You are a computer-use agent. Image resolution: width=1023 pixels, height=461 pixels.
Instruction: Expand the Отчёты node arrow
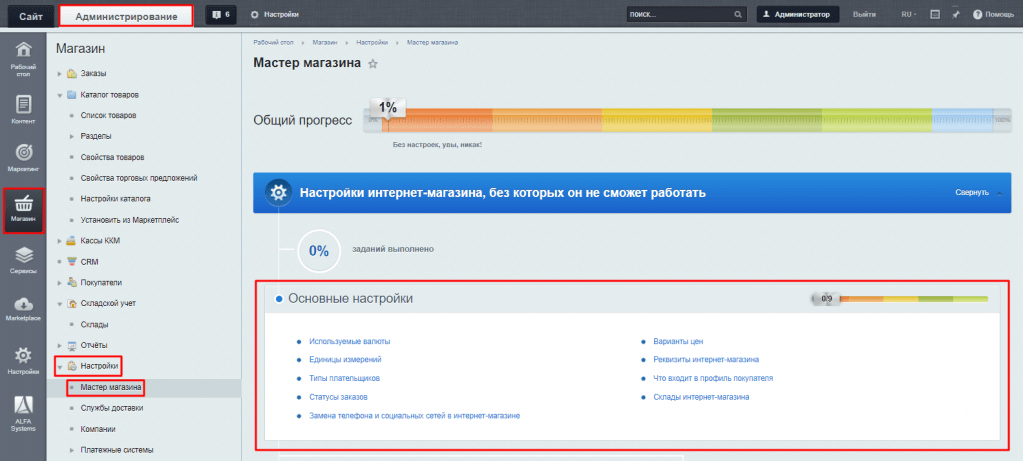[x=59, y=345]
